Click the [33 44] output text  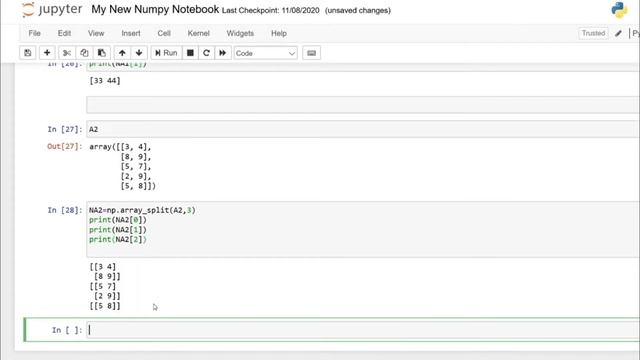pyautogui.click(x=105, y=81)
